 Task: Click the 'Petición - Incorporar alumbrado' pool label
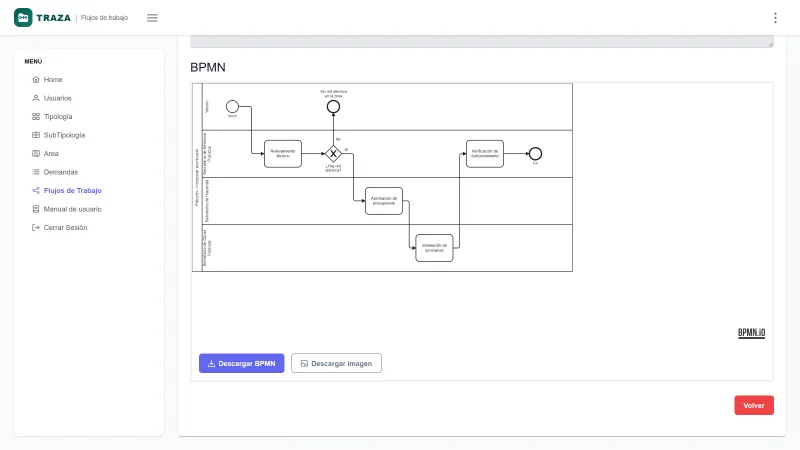[197, 177]
